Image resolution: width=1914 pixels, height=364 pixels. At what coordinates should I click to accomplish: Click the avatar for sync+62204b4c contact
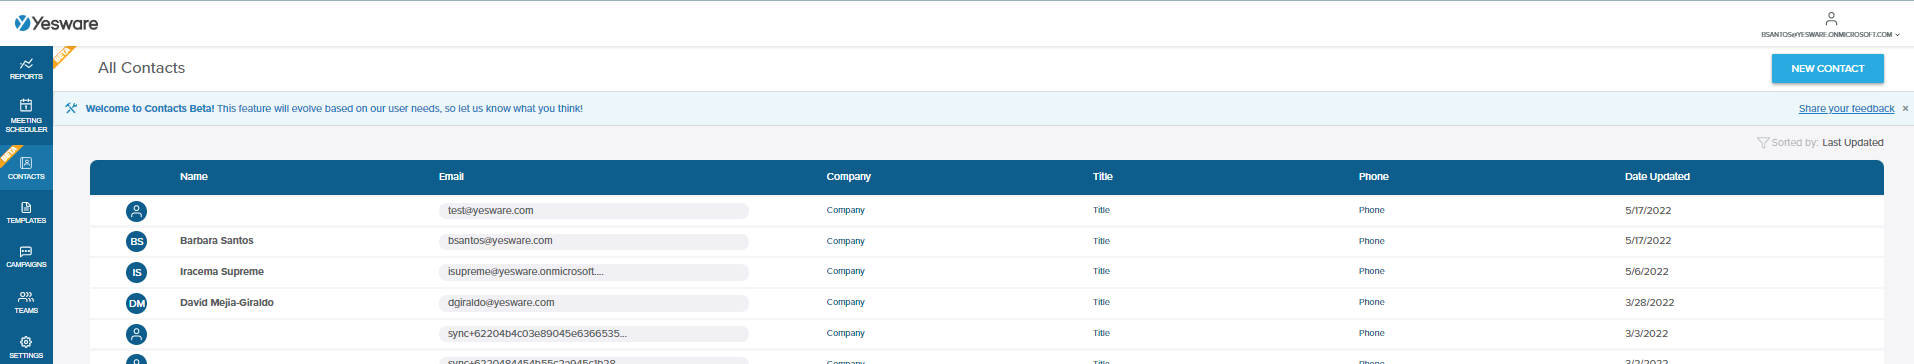tap(137, 334)
